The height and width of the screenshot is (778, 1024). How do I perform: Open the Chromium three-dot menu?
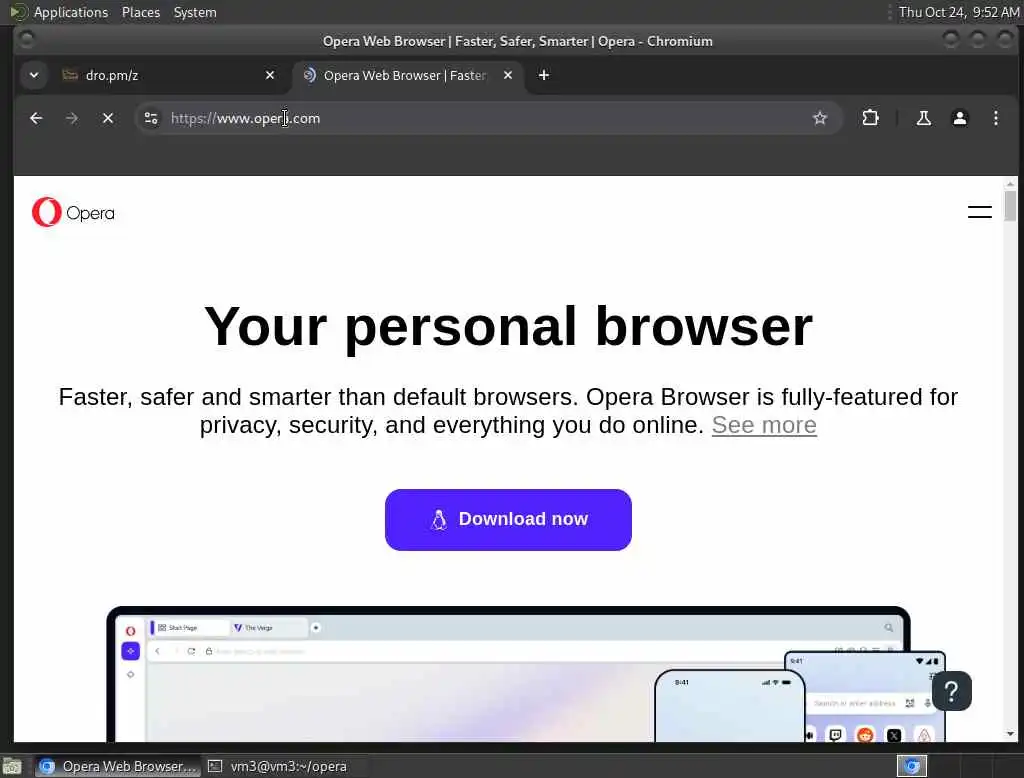pyautogui.click(x=995, y=118)
